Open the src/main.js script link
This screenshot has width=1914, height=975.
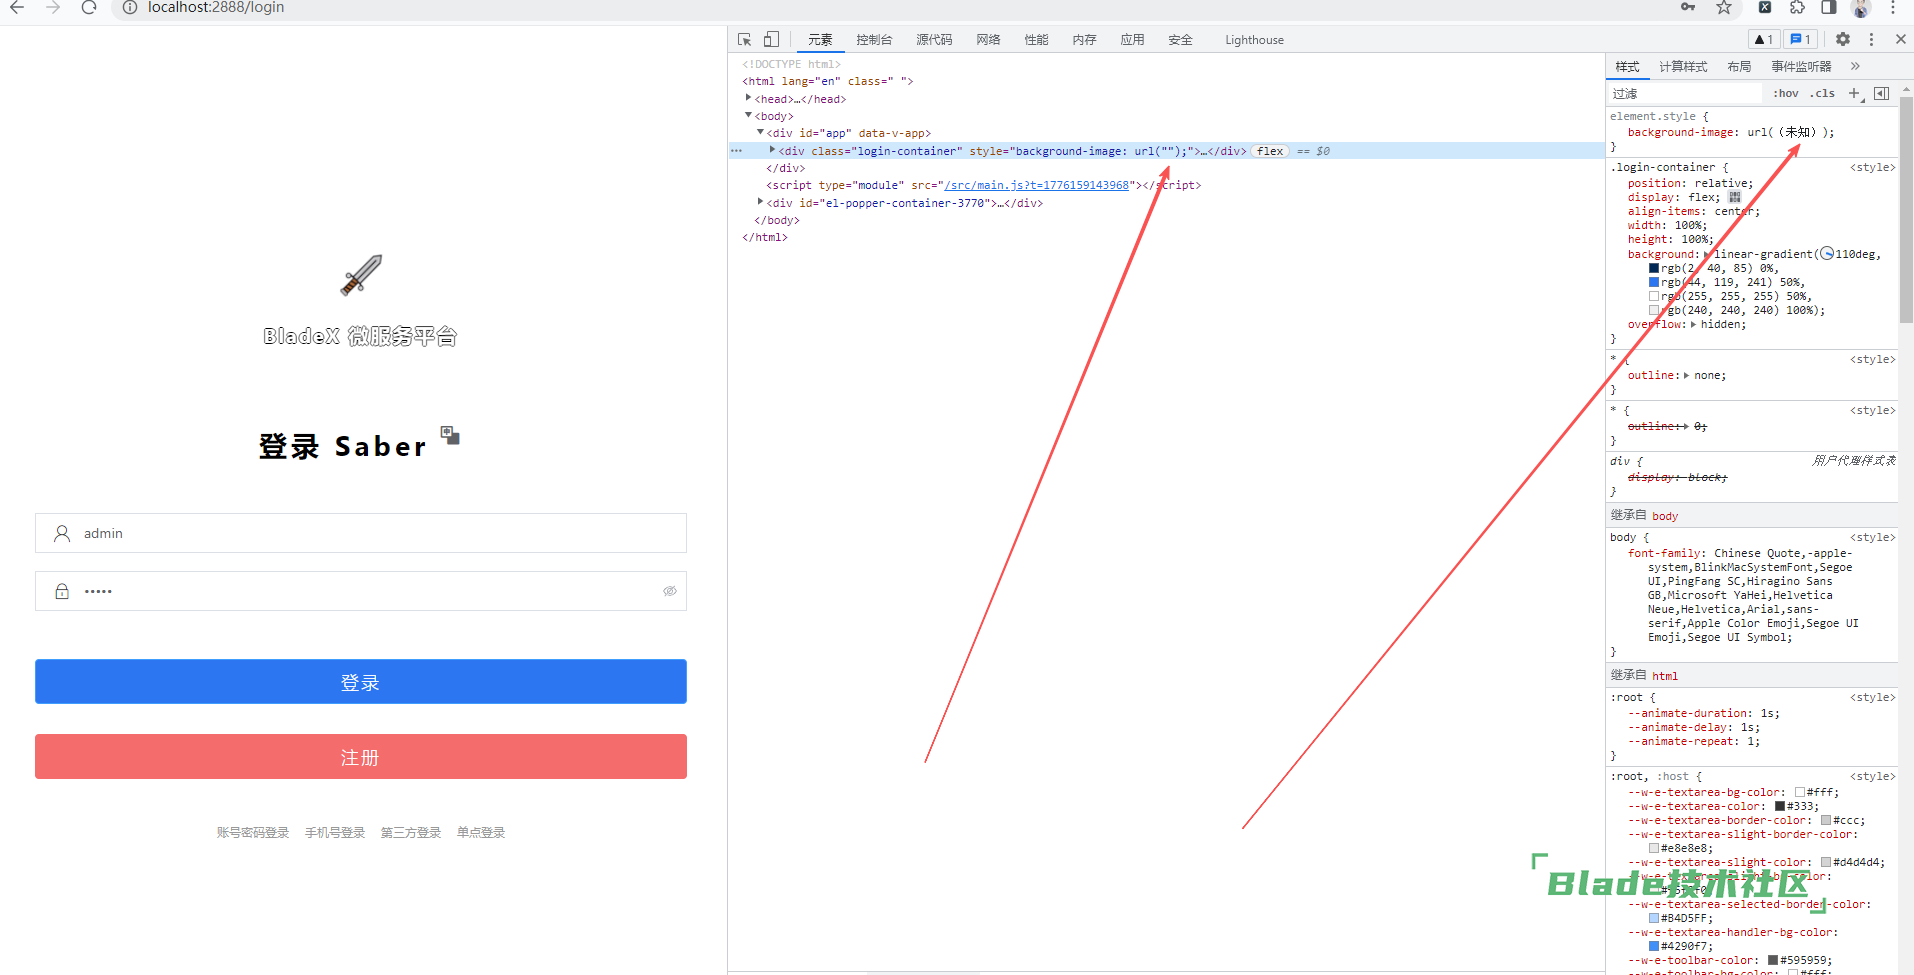click(1036, 185)
